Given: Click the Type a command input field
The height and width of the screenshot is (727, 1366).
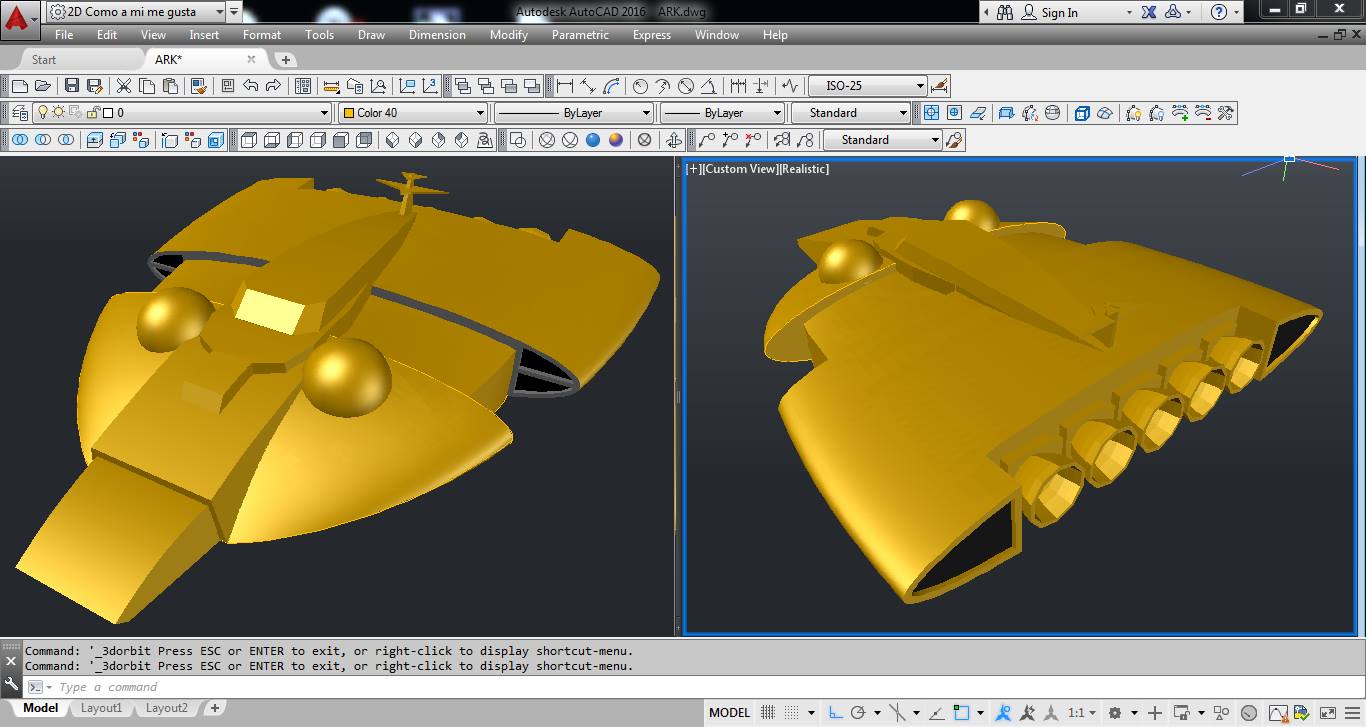Looking at the screenshot, I should coord(300,687).
